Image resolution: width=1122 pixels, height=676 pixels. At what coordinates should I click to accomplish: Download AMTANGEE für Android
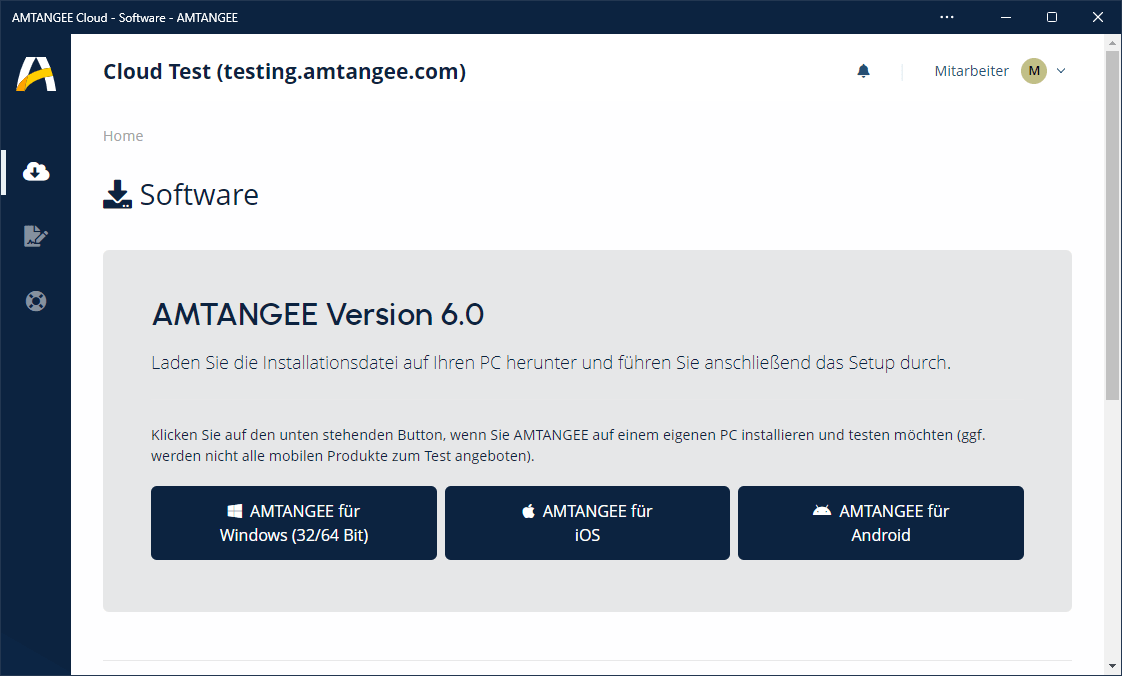pos(881,523)
